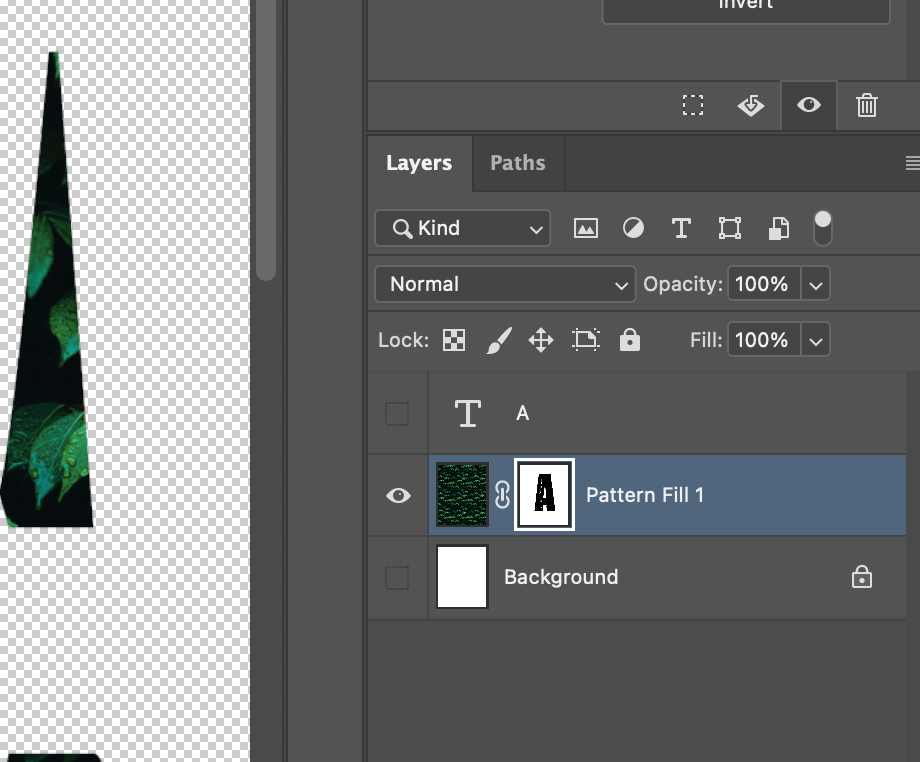Screen dimensions: 920x762
Task: Open the Layers panel menu
Action: point(911,163)
